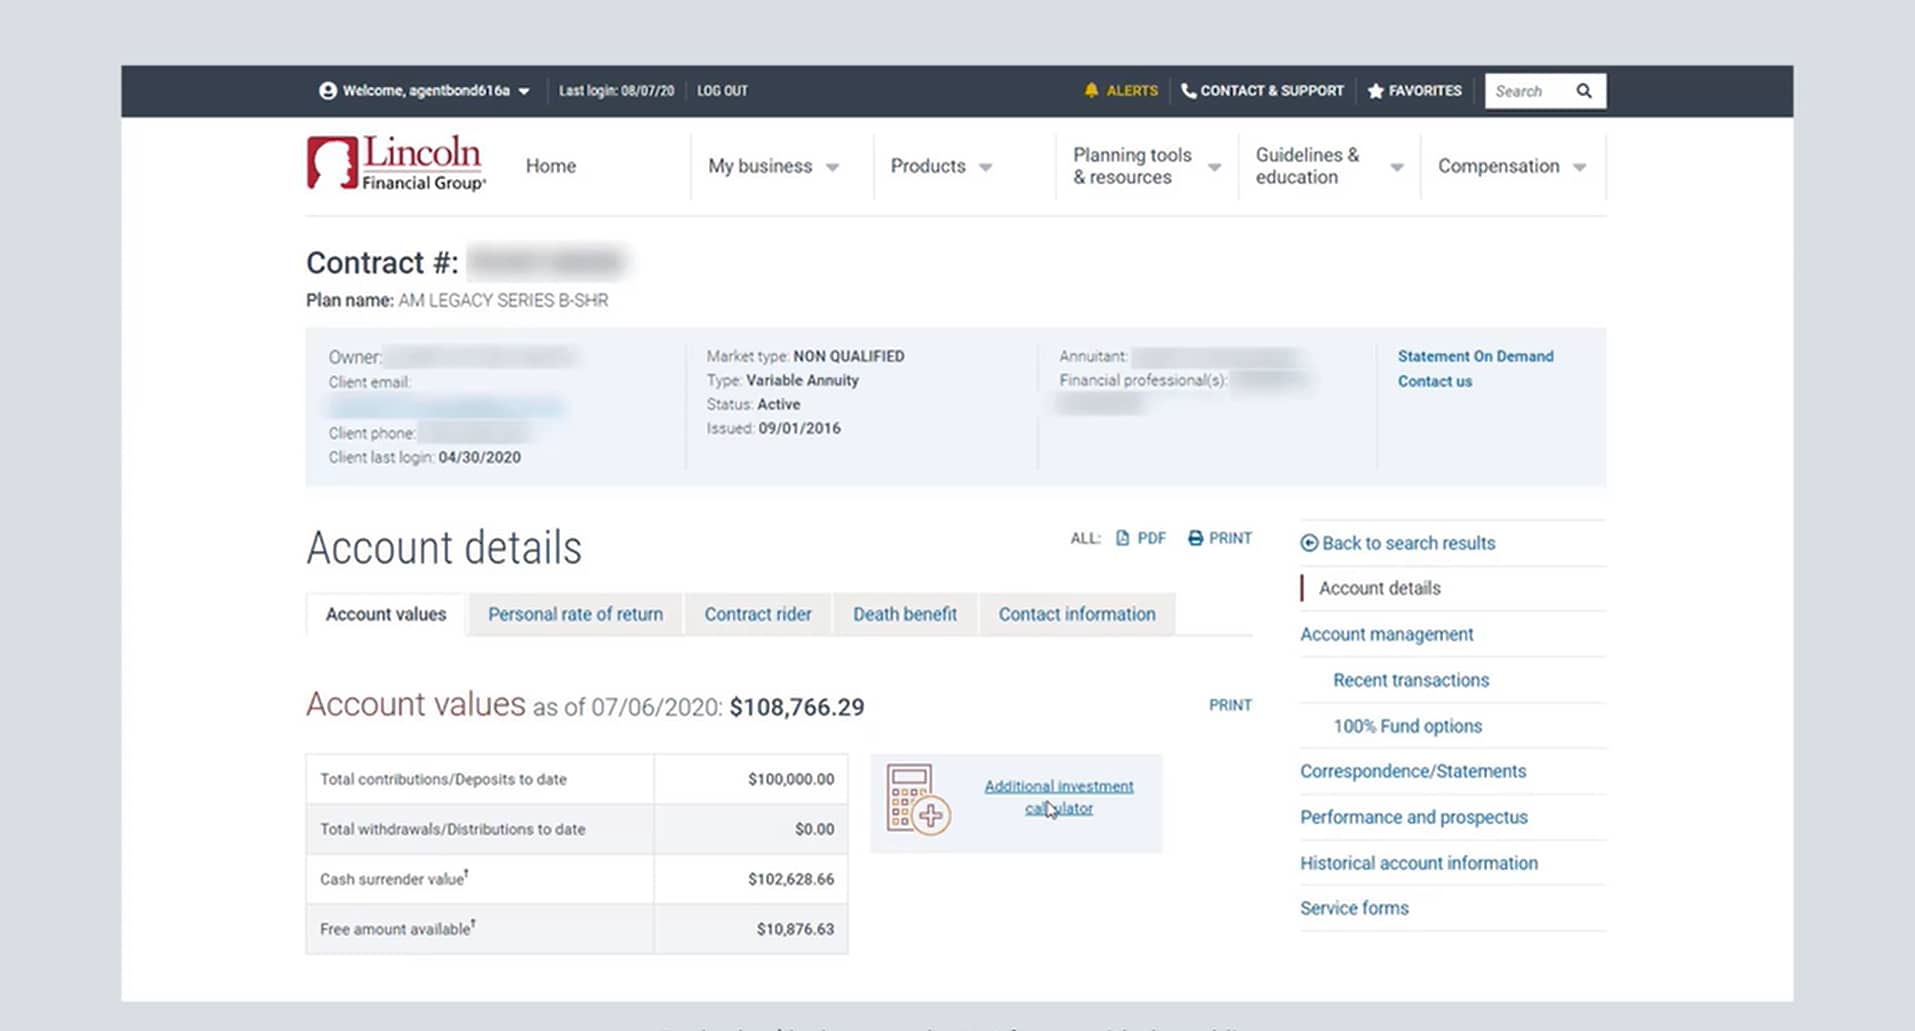The height and width of the screenshot is (1031, 1915).
Task: Click the Free amount available $10,876.63
Action: click(x=795, y=929)
